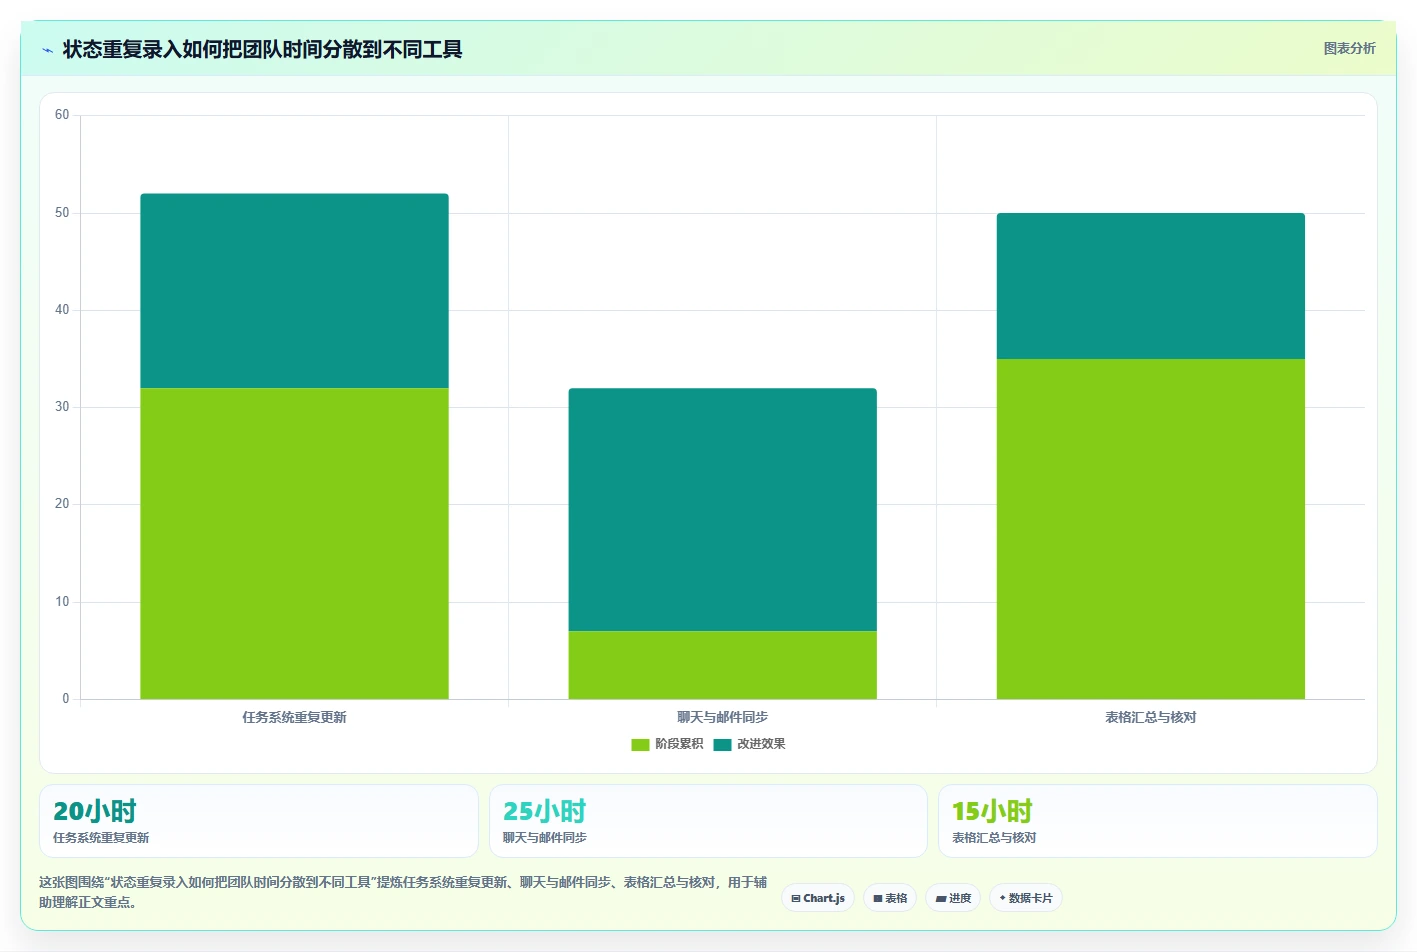
Task: Select the 进度 tag chip
Action: [953, 898]
